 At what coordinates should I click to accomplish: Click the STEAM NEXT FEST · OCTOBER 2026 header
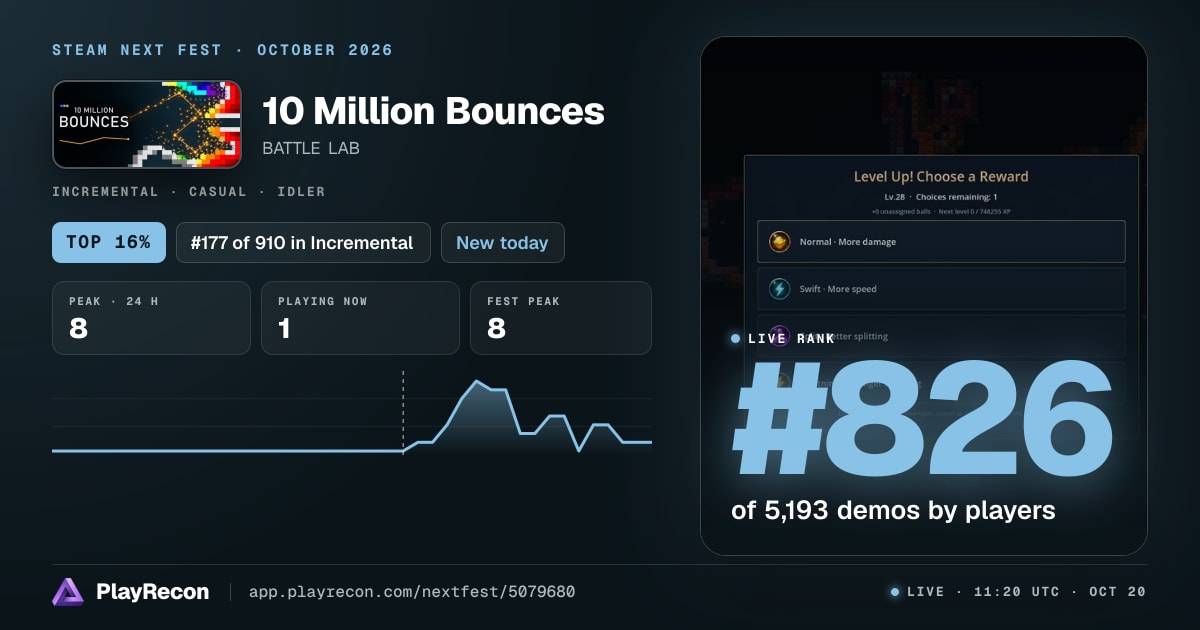[222, 50]
